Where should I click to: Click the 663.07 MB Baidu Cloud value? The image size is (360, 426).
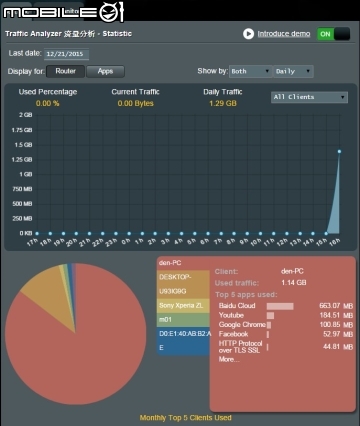click(x=336, y=306)
